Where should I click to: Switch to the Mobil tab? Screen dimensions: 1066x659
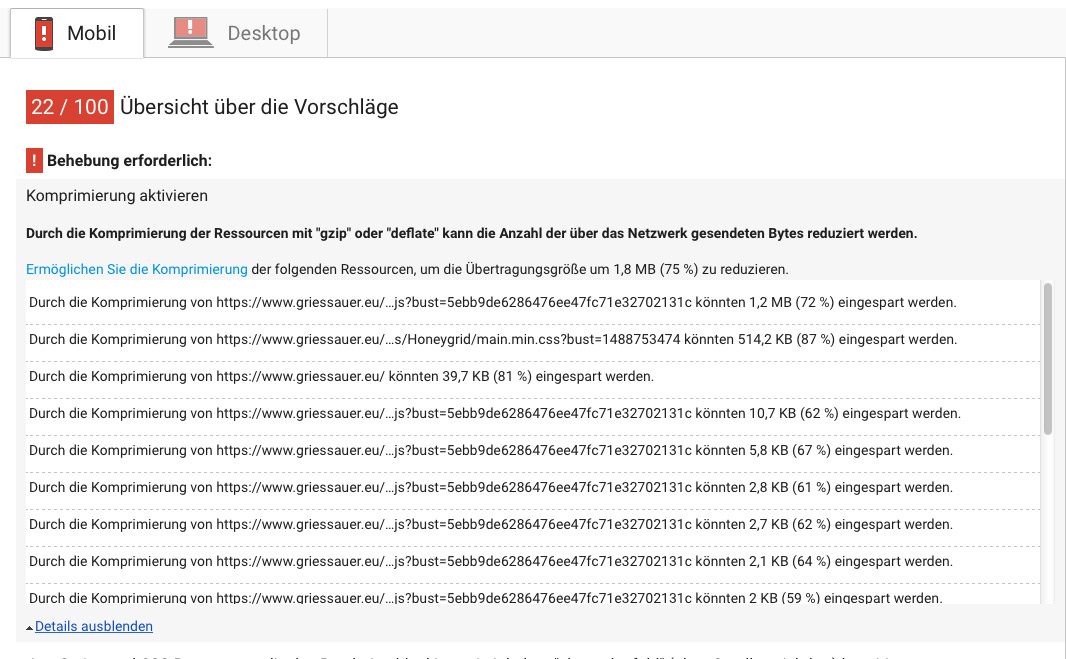[x=76, y=33]
